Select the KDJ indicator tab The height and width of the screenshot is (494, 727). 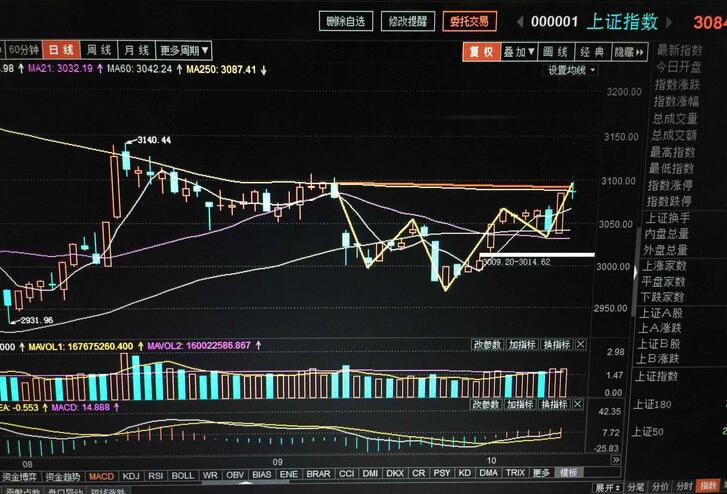[130, 476]
